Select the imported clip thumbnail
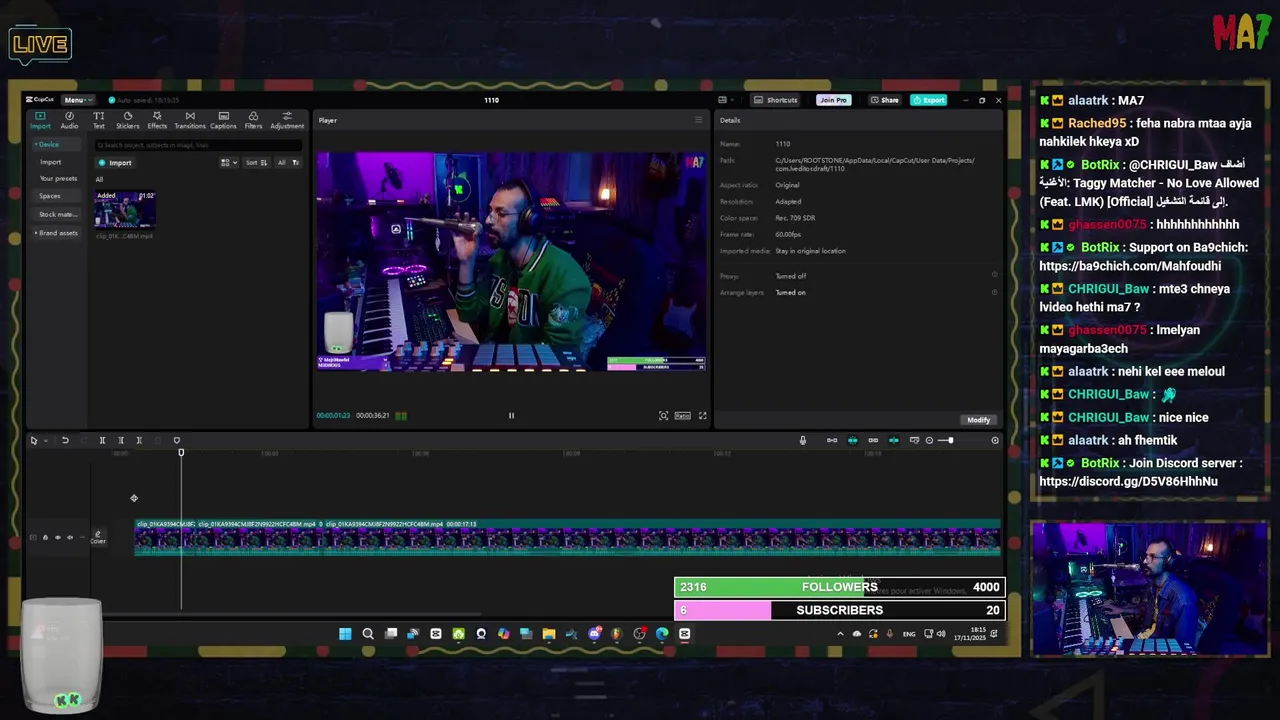The height and width of the screenshot is (720, 1280). click(x=125, y=211)
